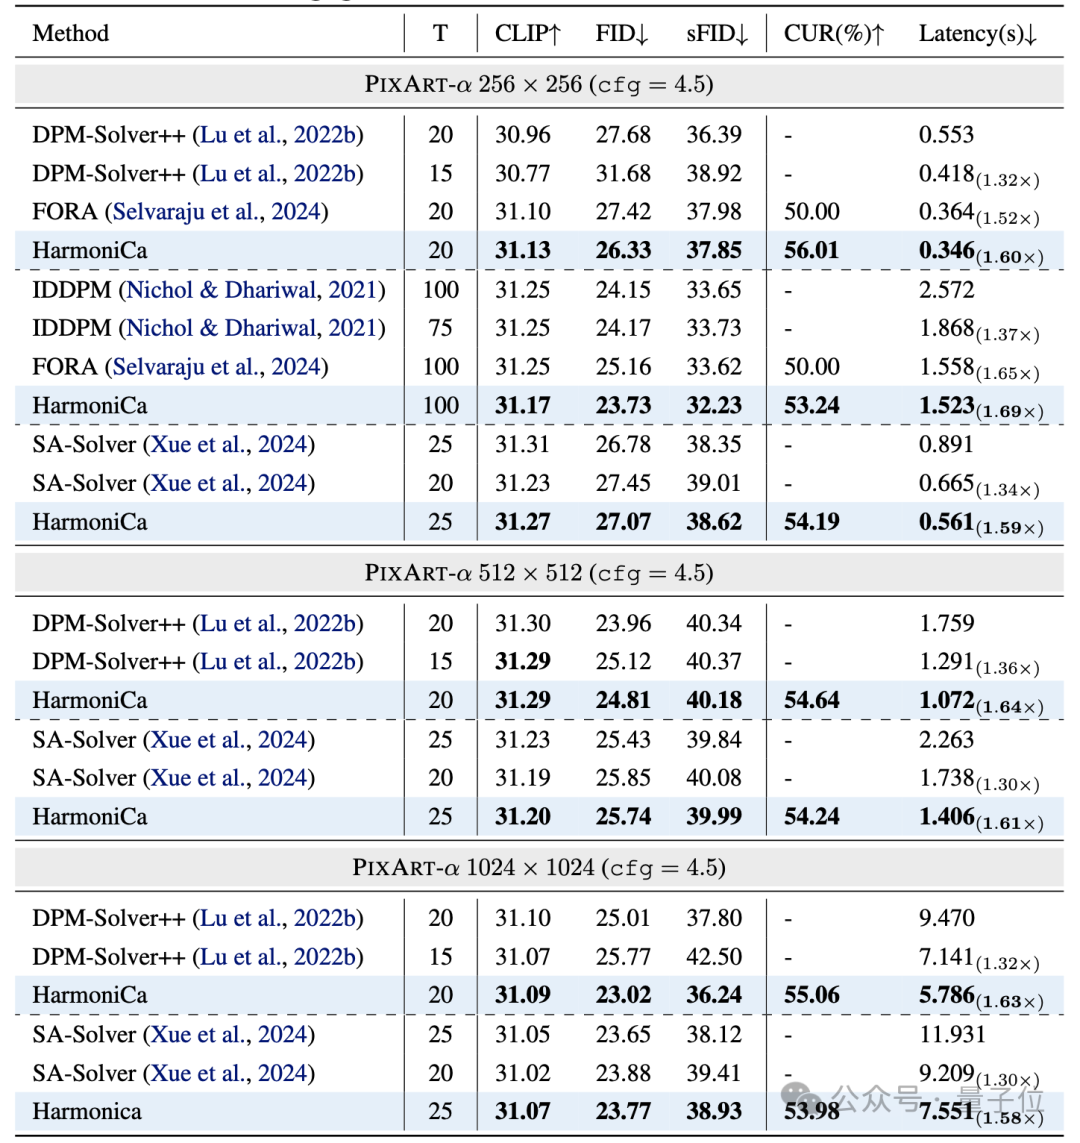1080x1143 pixels.
Task: Select the PixArt-α 512 × 512 section heading
Action: [x=539, y=573]
